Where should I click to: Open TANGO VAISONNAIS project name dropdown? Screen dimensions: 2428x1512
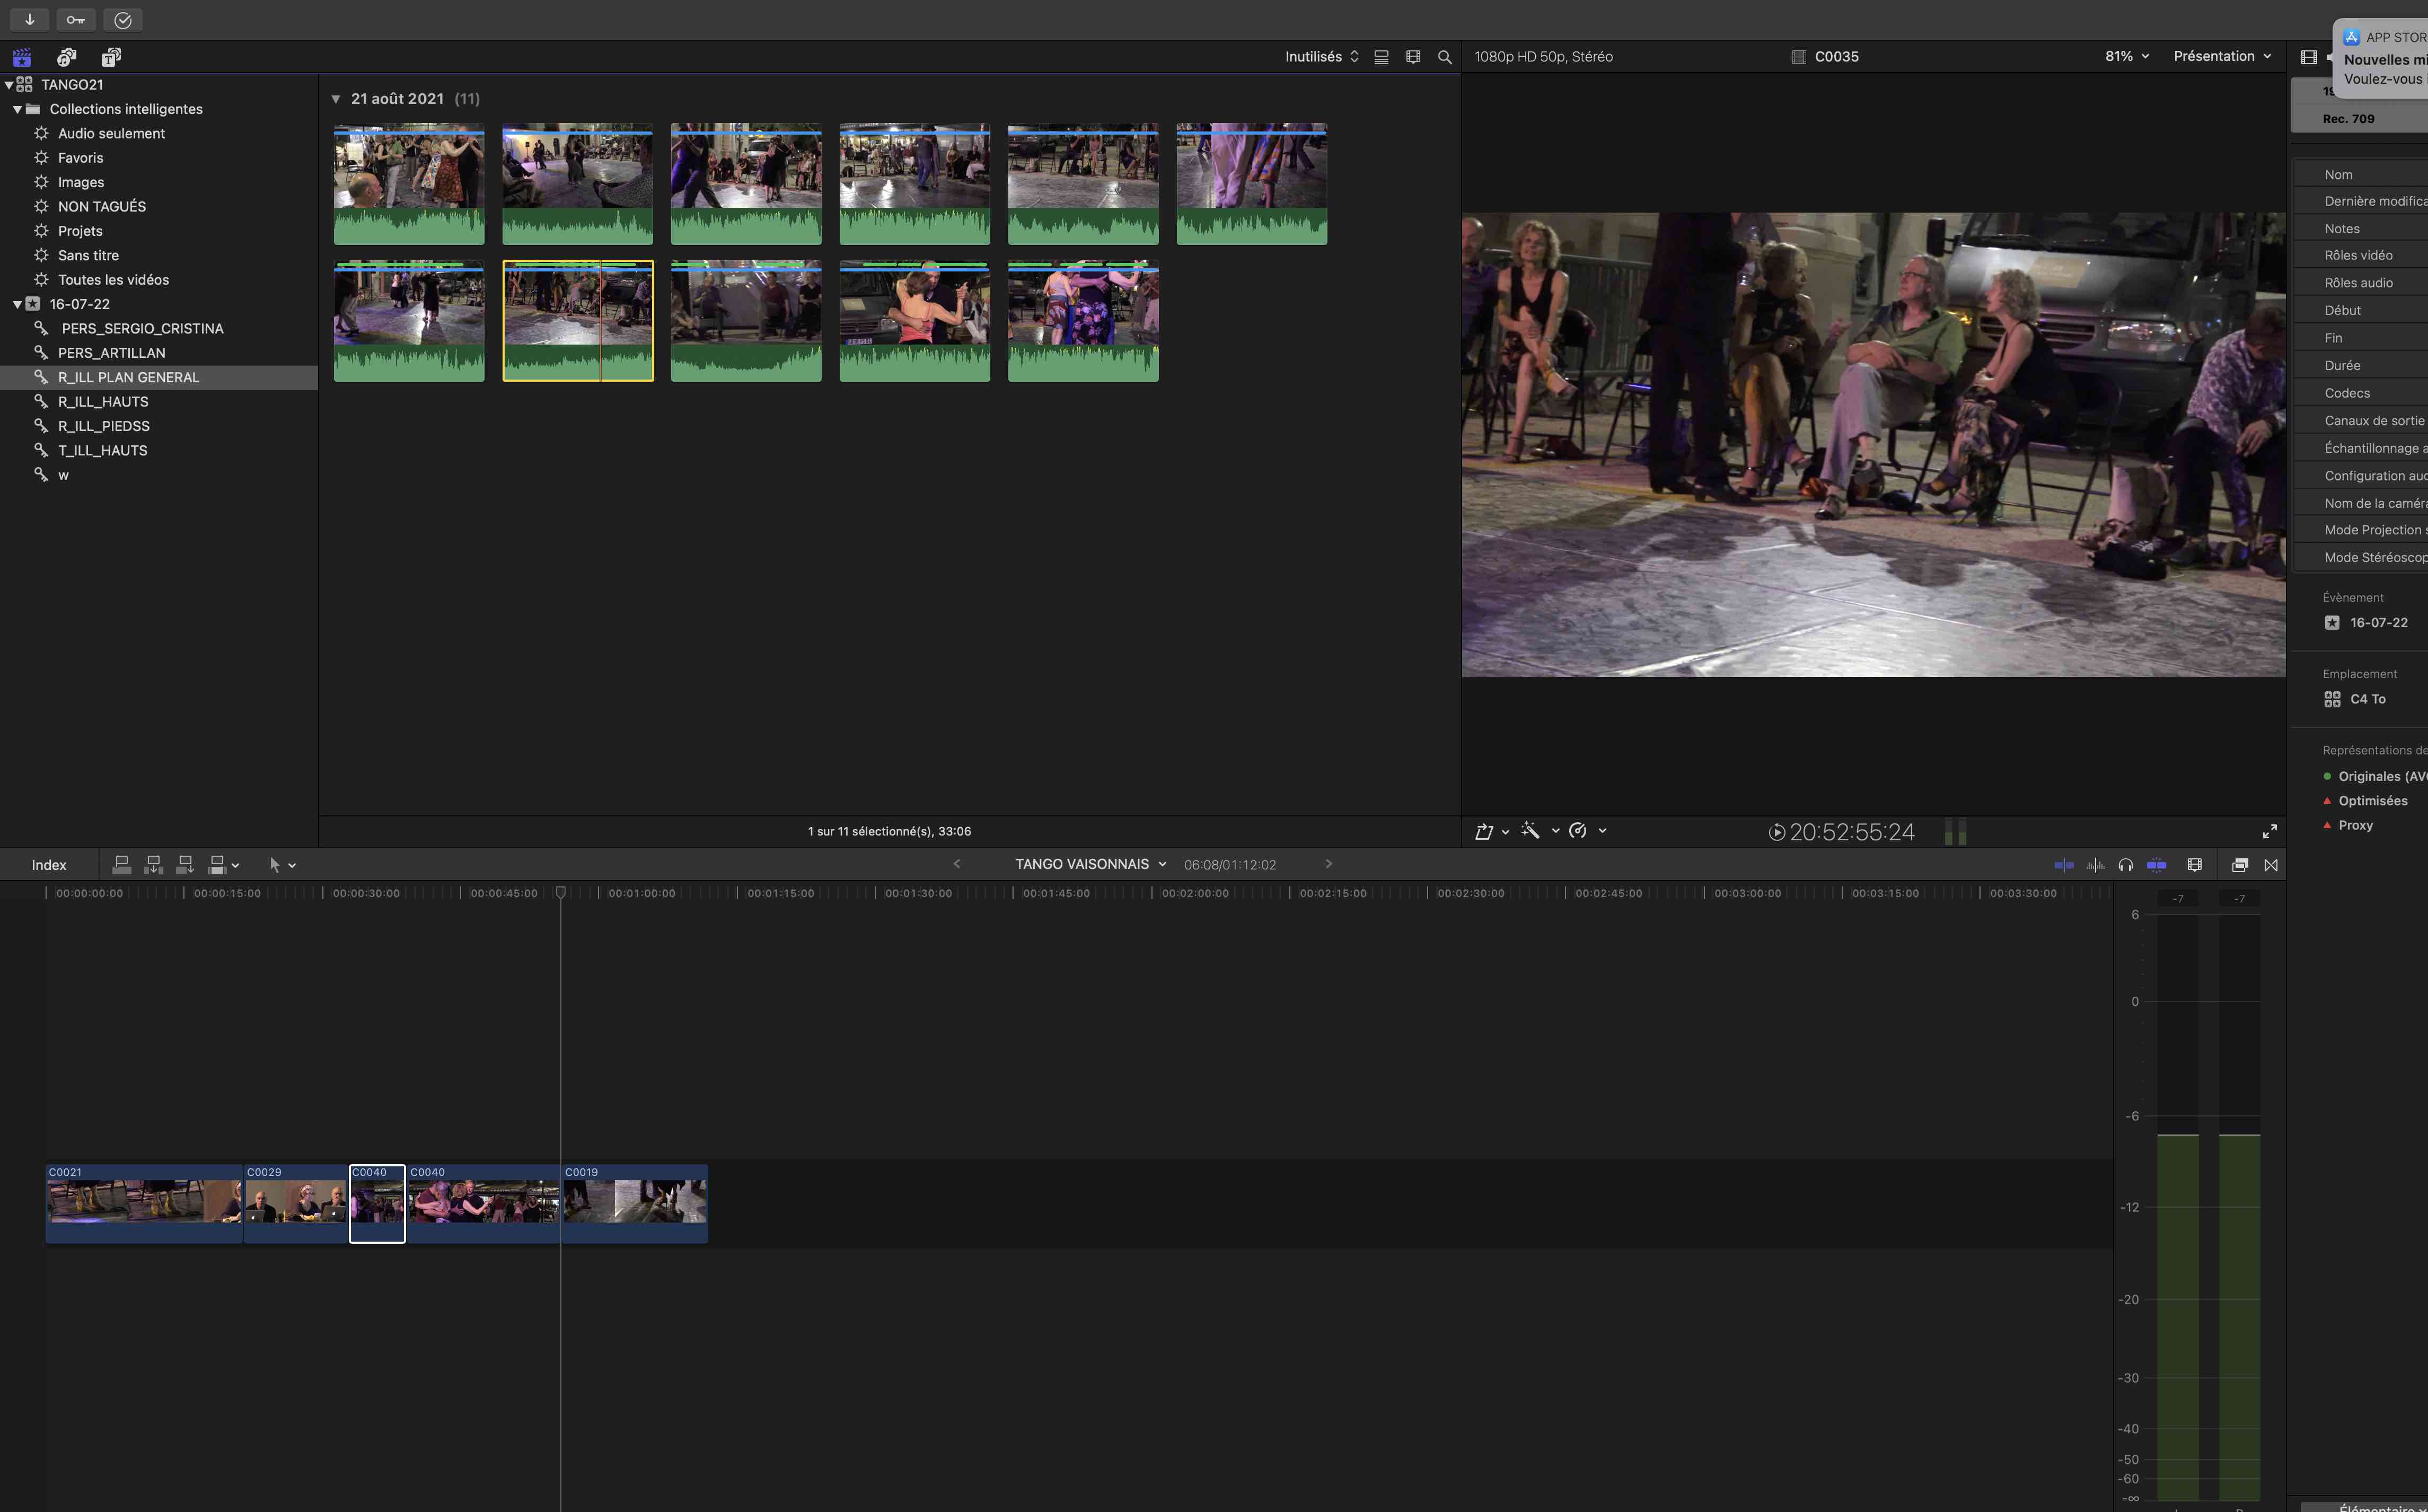tap(1090, 864)
